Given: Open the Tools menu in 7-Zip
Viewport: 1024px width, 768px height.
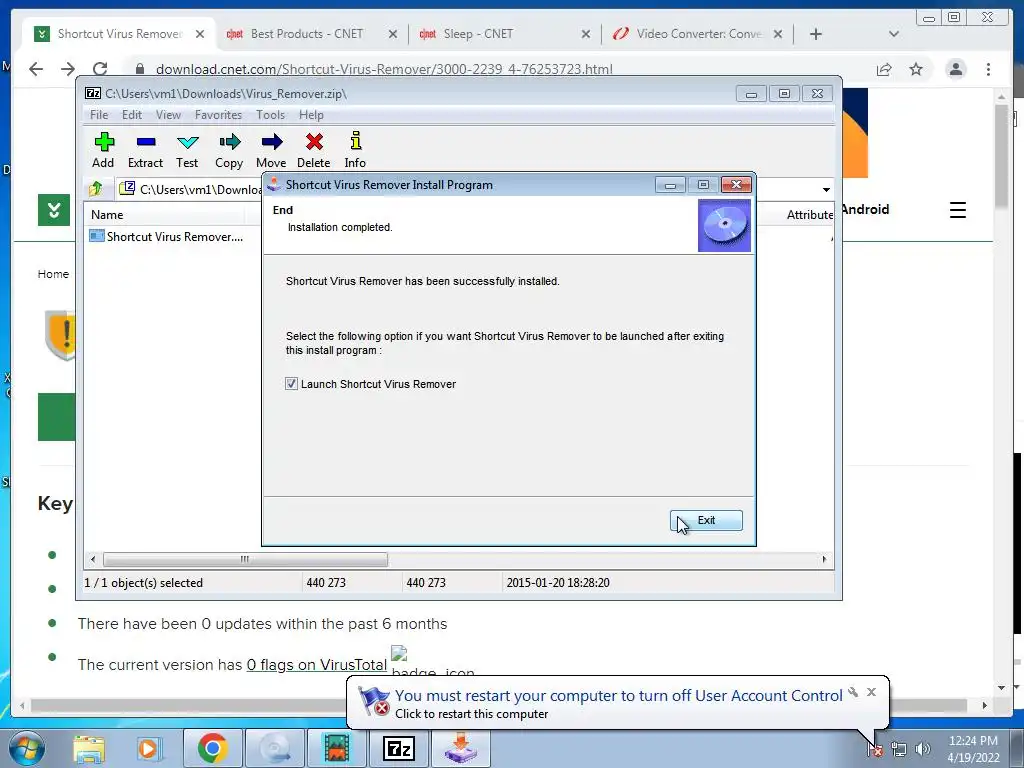Looking at the screenshot, I should click(x=270, y=115).
